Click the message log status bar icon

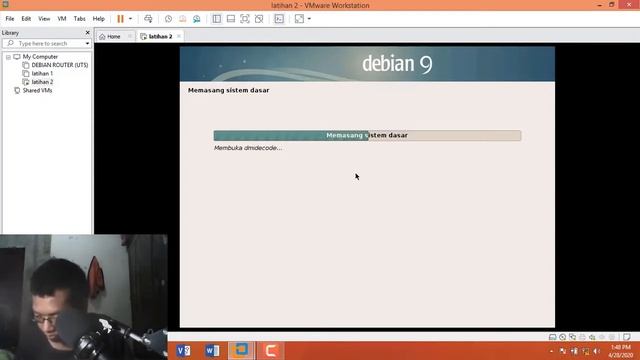click(627, 337)
